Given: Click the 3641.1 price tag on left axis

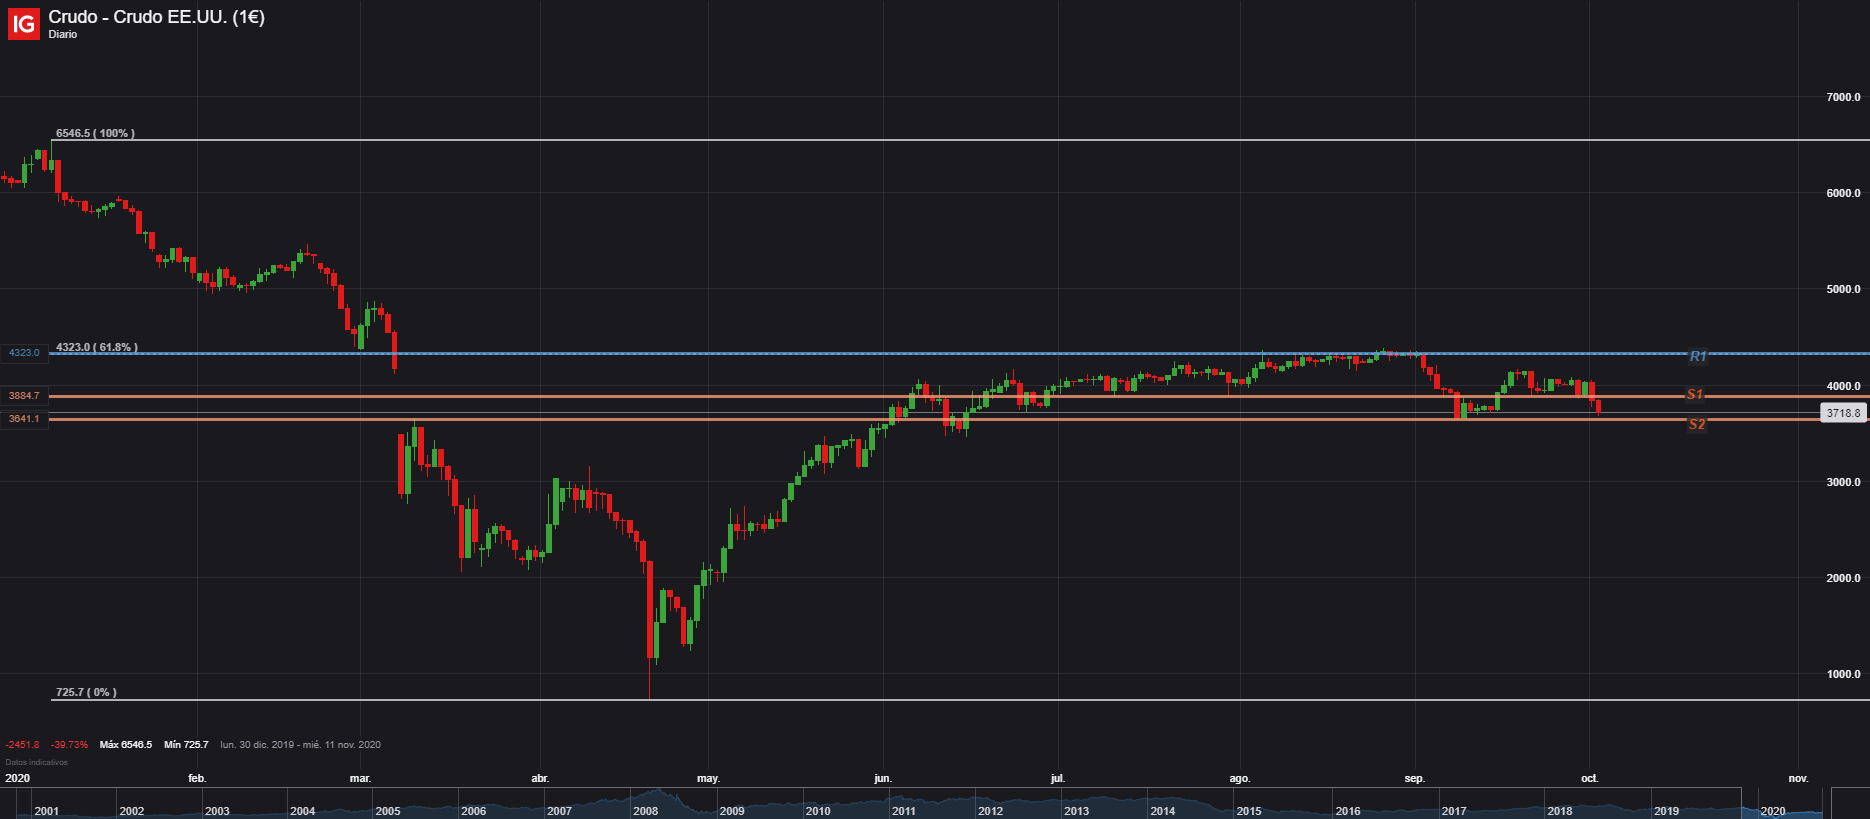Looking at the screenshot, I should (x=24, y=419).
